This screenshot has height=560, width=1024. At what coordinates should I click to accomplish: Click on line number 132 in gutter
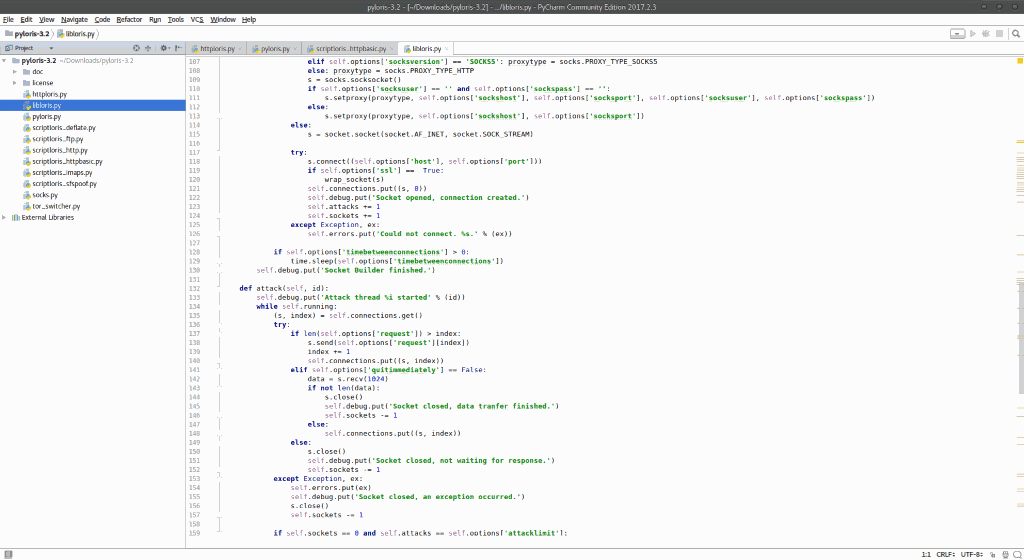click(x=194, y=288)
